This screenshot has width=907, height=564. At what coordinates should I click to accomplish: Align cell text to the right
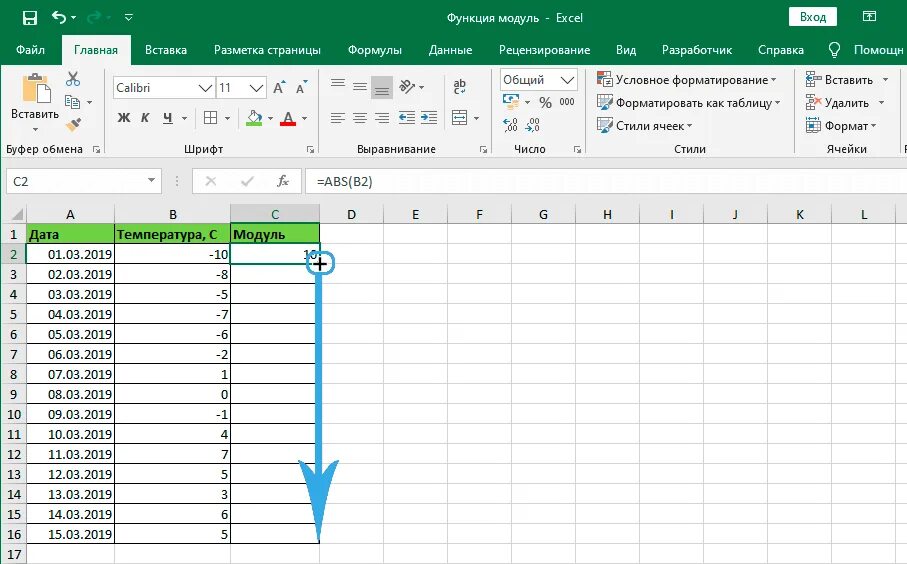(382, 118)
